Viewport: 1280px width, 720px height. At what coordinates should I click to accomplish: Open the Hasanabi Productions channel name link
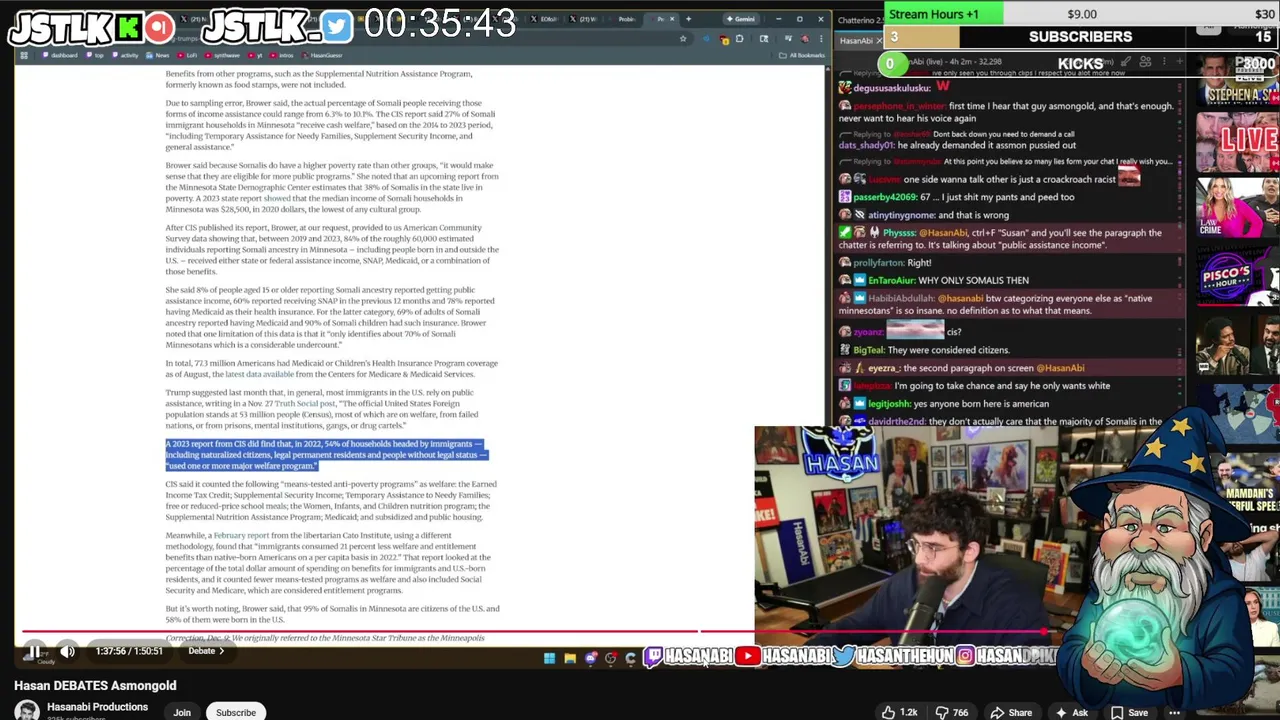[x=97, y=707]
